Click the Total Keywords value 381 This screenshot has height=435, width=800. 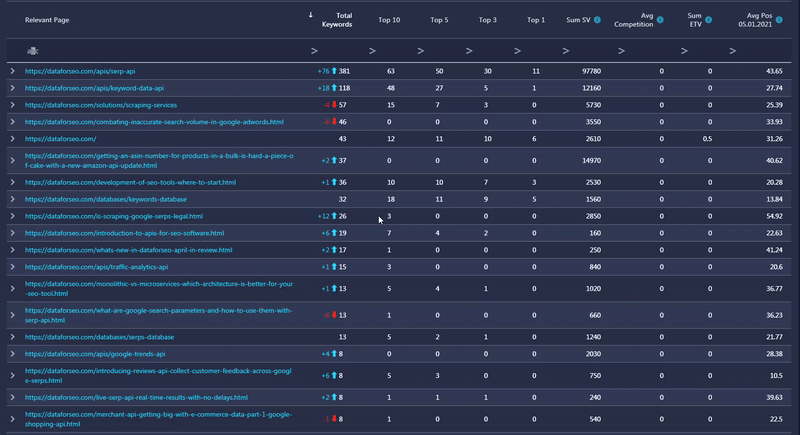[x=344, y=71]
